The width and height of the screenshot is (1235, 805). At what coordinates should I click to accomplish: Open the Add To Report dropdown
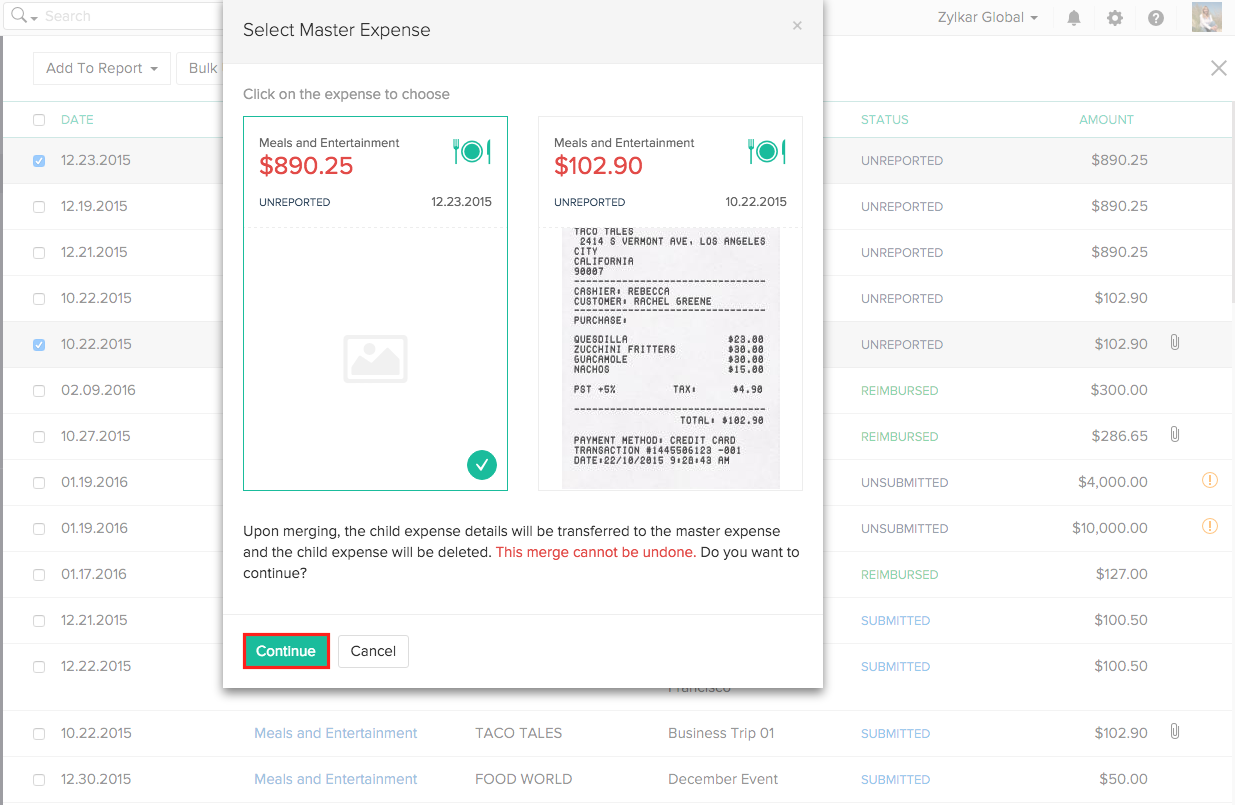(101, 68)
